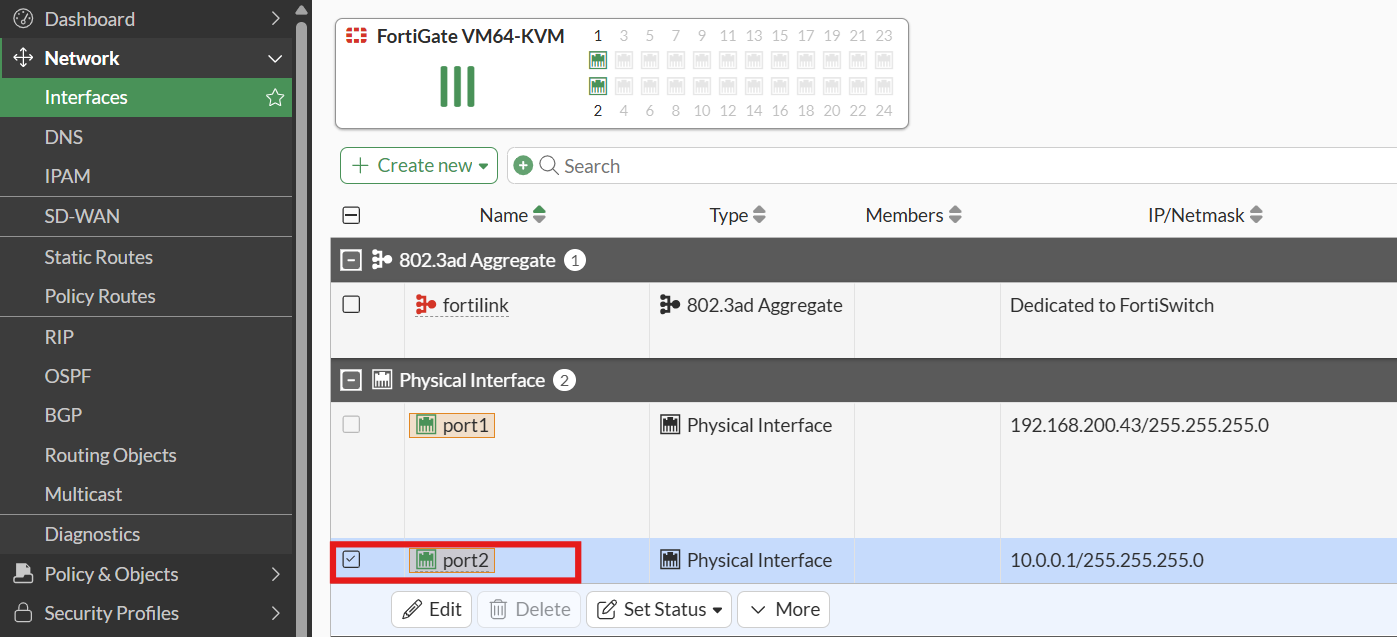Select port 2 on faceplate
Viewport: 1397px width, 637px height.
598,86
